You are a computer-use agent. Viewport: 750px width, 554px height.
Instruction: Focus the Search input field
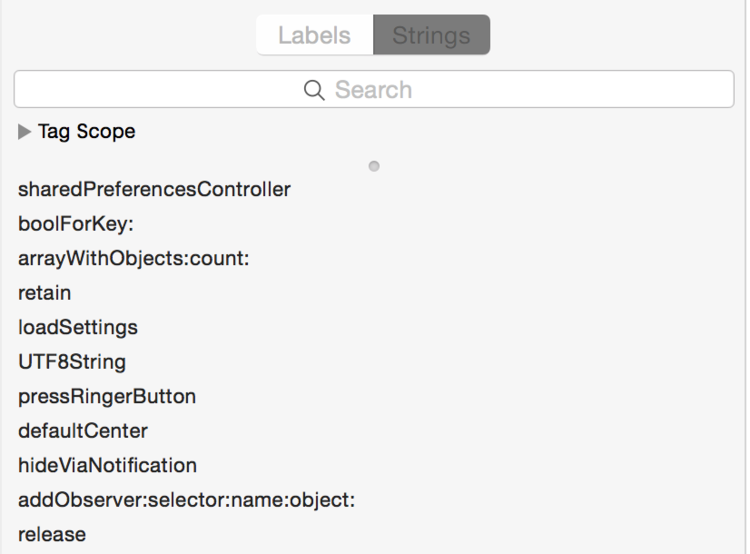374,89
